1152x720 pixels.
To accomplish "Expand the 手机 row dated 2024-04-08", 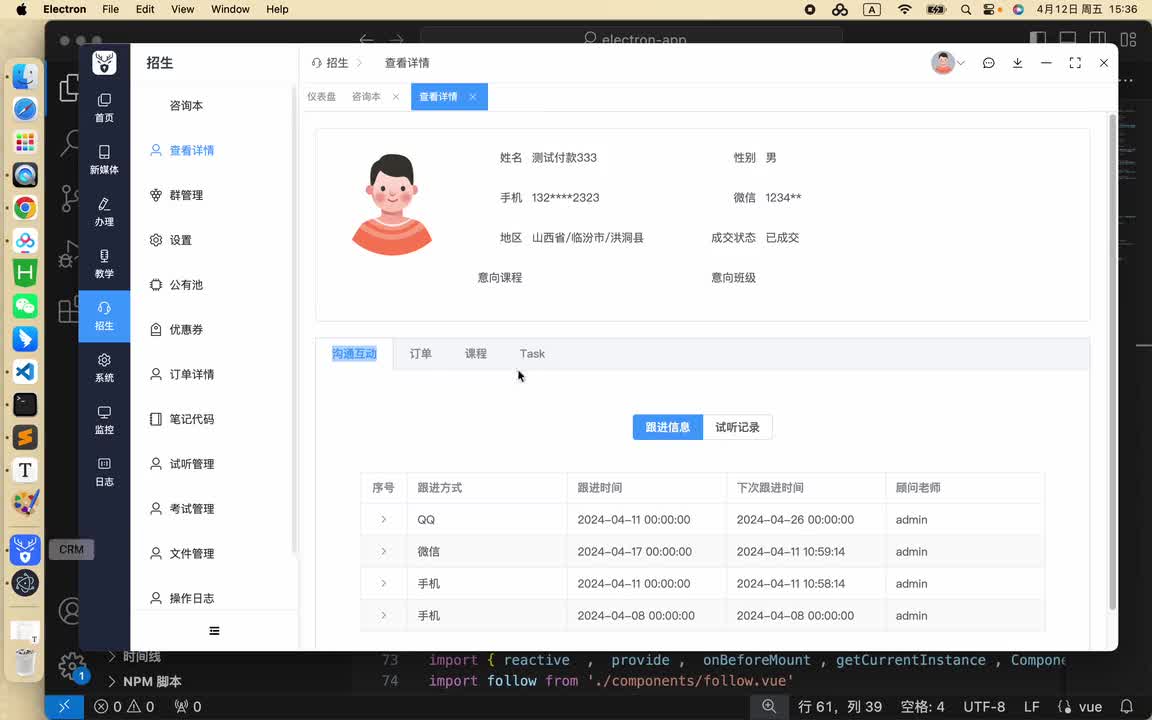I will [x=384, y=616].
